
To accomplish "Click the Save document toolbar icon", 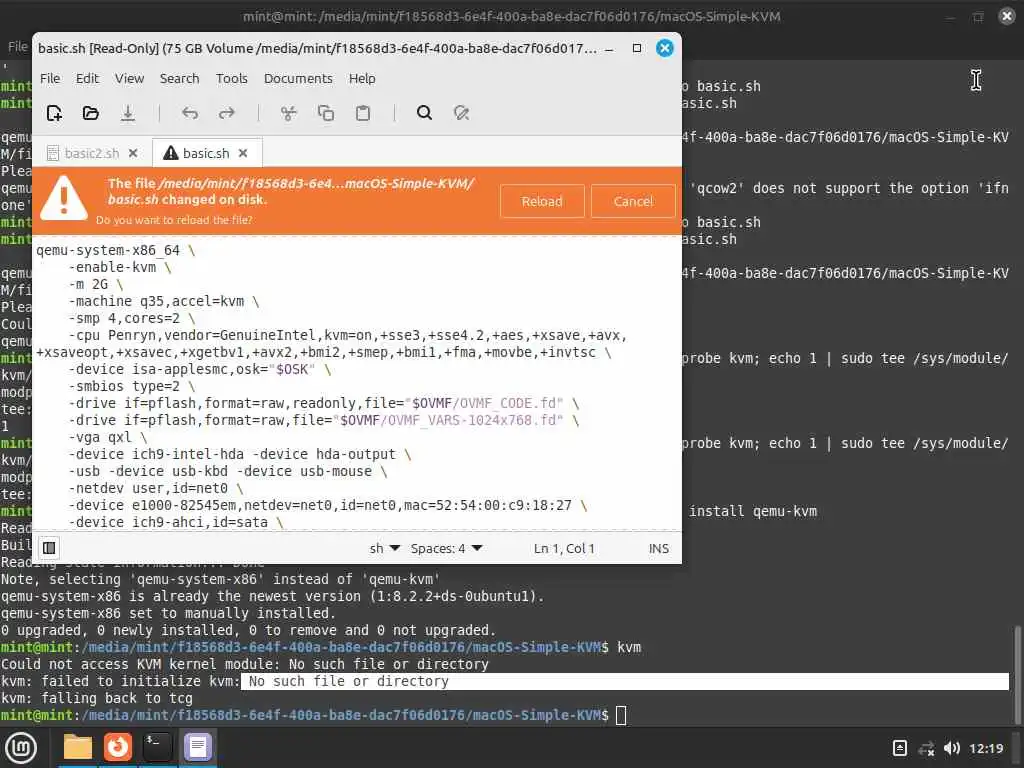I will point(127,113).
